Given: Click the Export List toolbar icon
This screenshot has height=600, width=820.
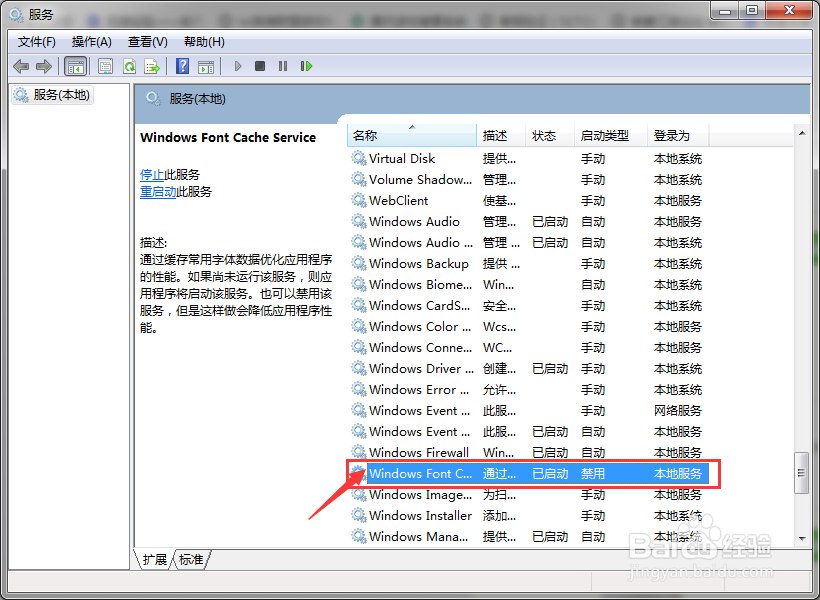Looking at the screenshot, I should 152,66.
